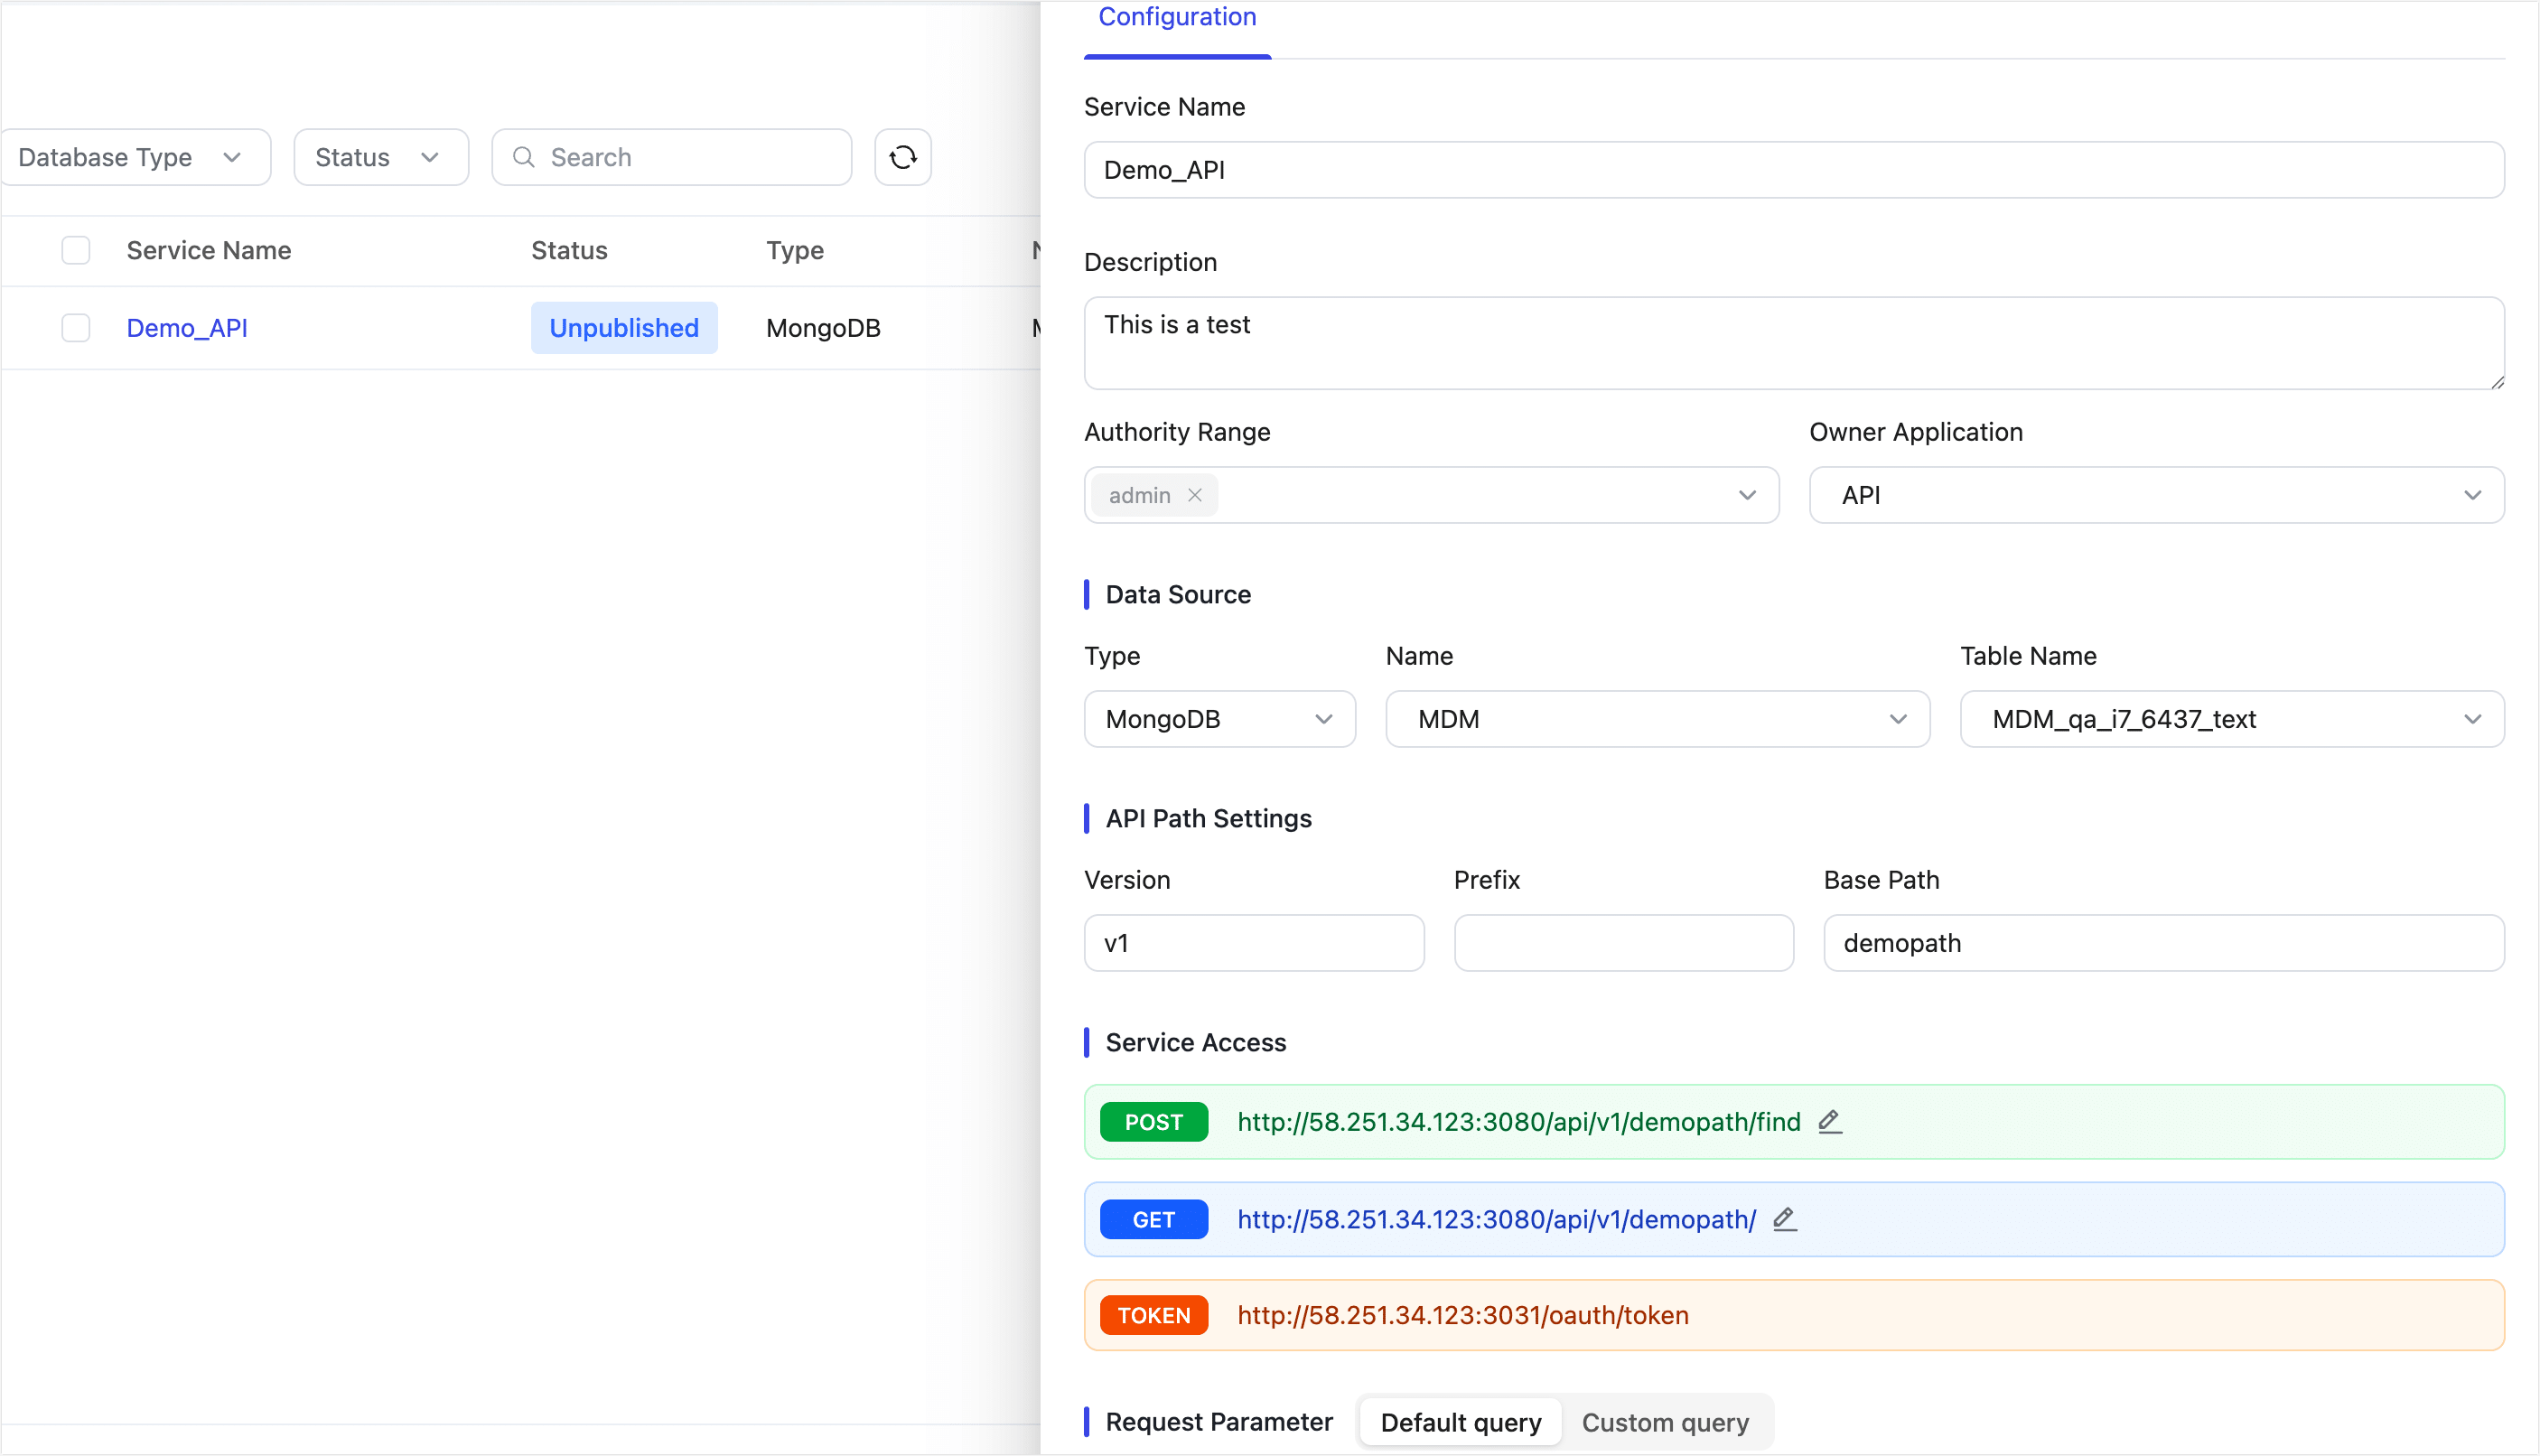
Task: Click the empty Prefix input field
Action: tap(1623, 943)
